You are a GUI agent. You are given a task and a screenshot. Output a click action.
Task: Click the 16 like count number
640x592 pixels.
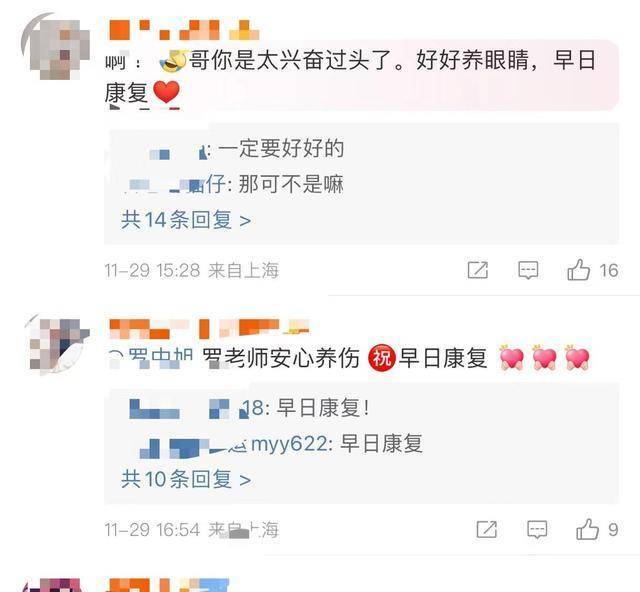[609, 271]
